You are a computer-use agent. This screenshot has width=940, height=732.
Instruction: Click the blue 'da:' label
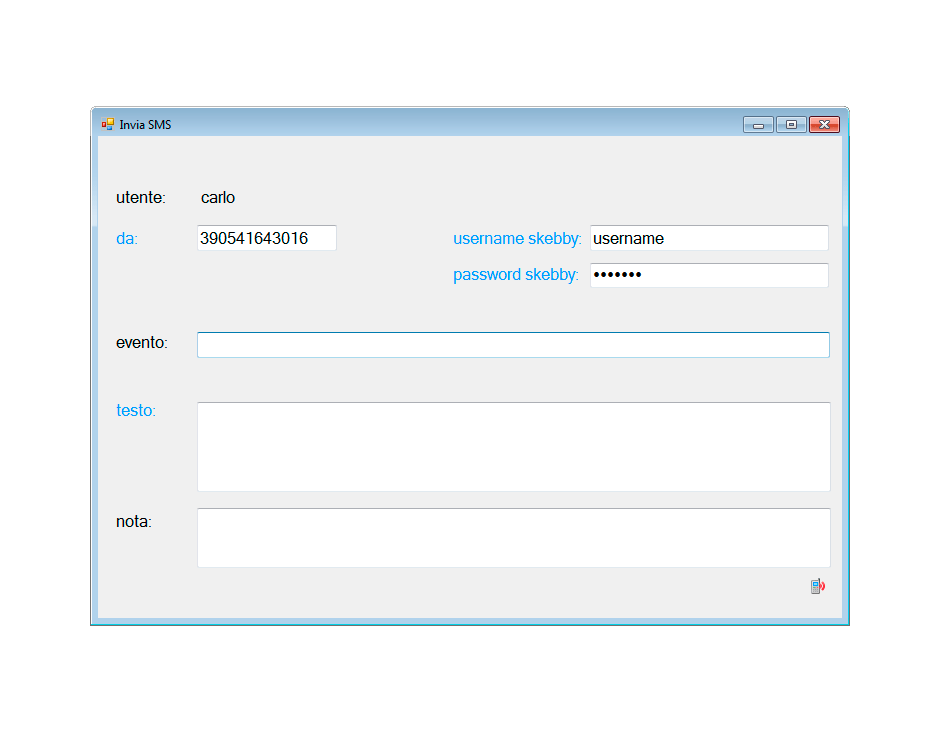click(126, 239)
